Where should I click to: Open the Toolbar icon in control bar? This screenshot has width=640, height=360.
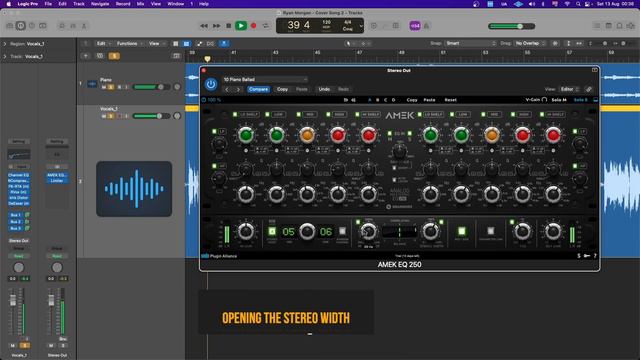click(x=42, y=26)
